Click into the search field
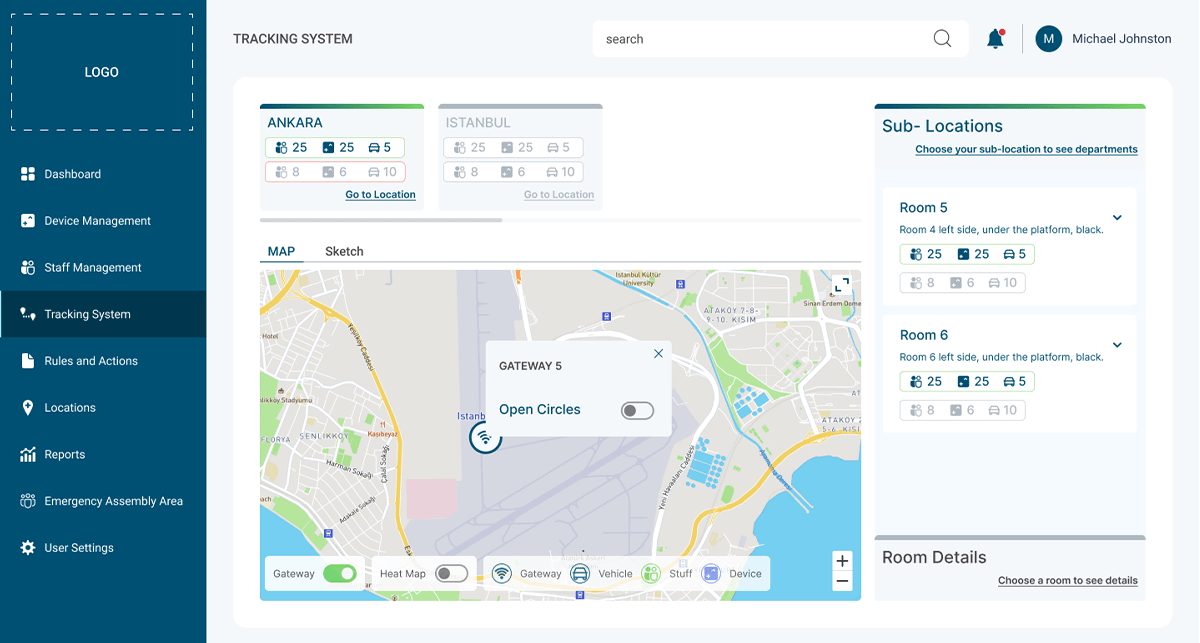 tap(760, 39)
